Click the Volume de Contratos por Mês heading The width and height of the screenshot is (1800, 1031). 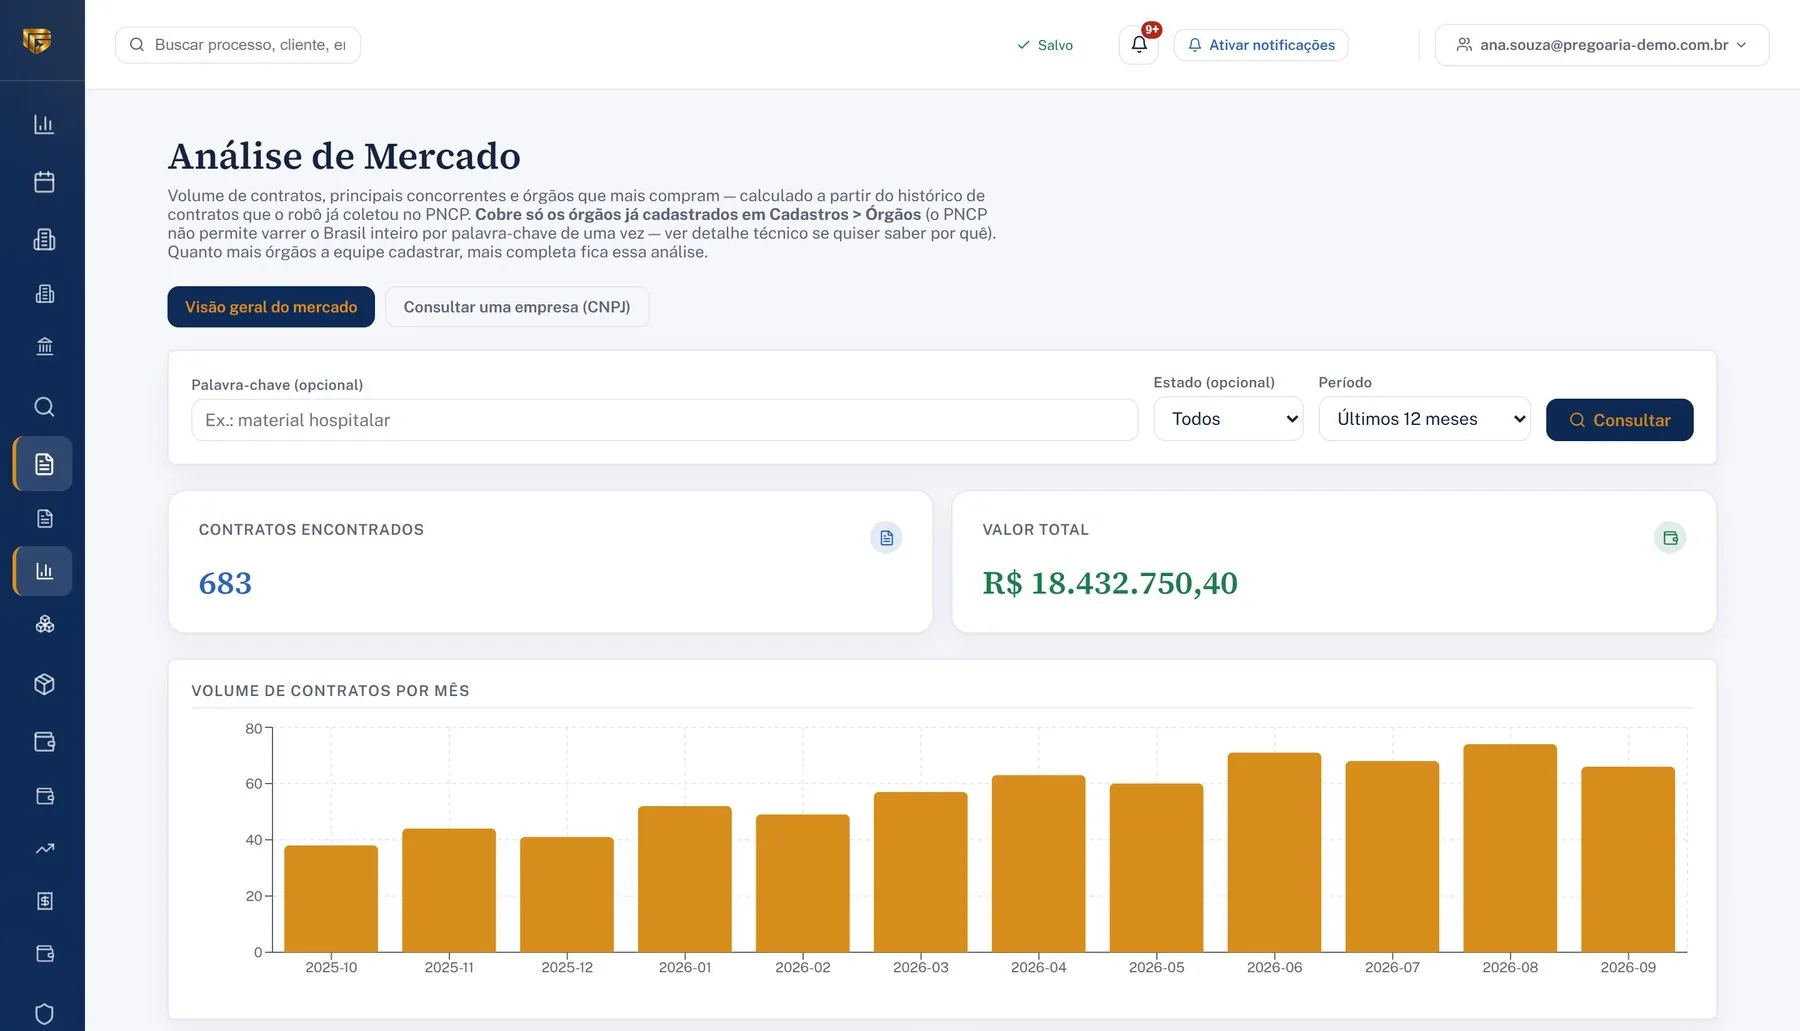point(330,691)
